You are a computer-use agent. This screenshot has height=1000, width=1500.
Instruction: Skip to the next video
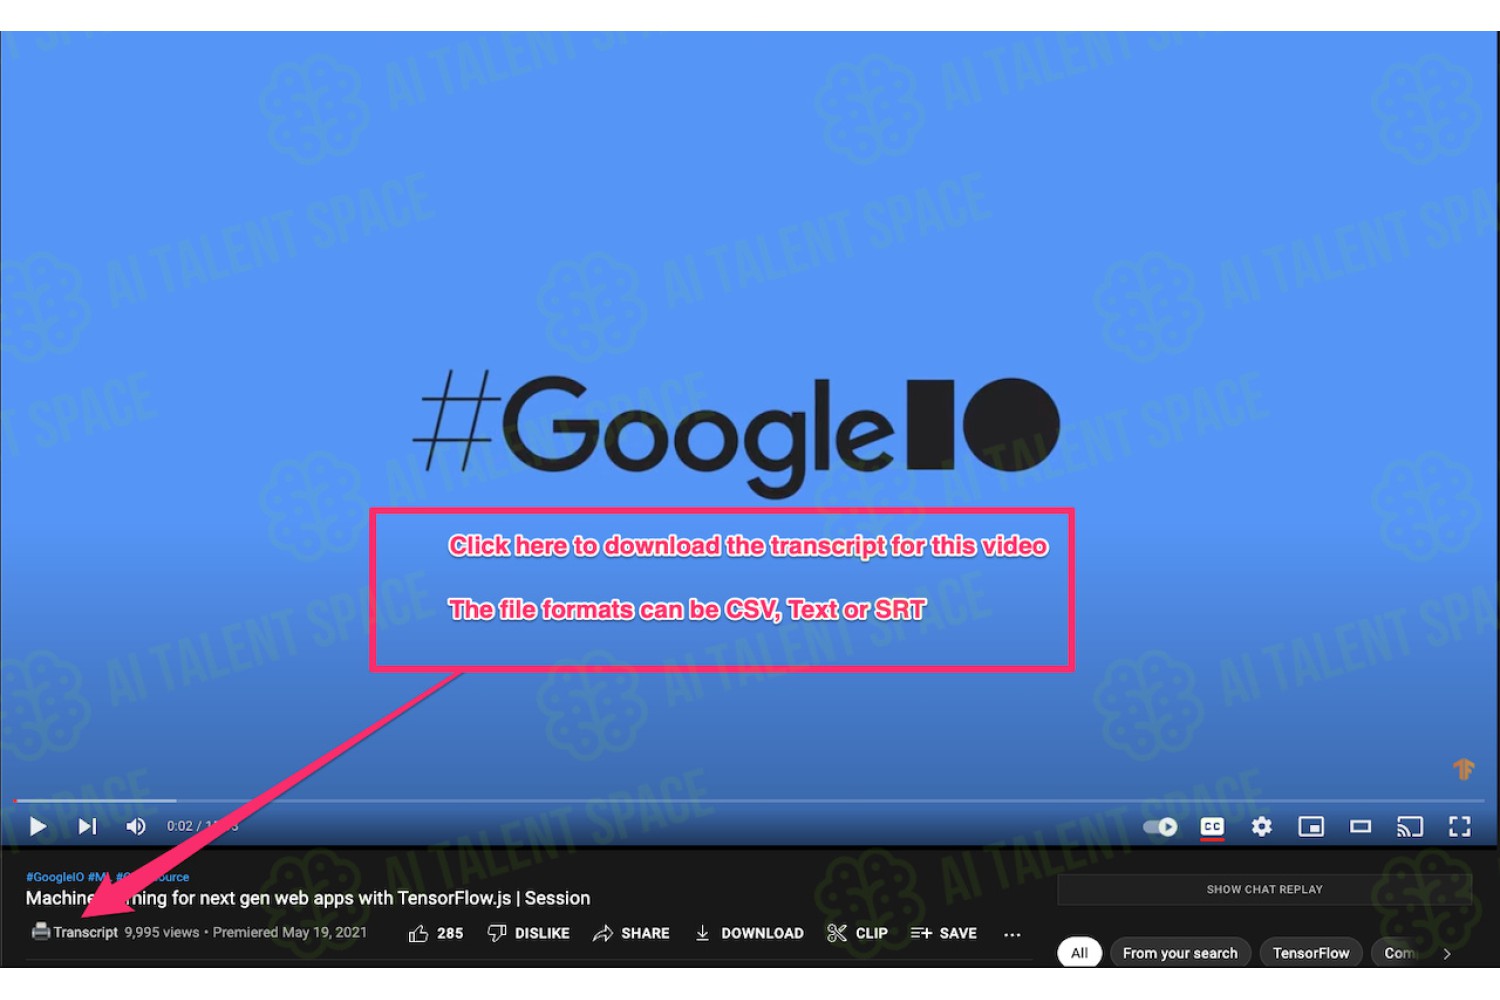coord(88,826)
